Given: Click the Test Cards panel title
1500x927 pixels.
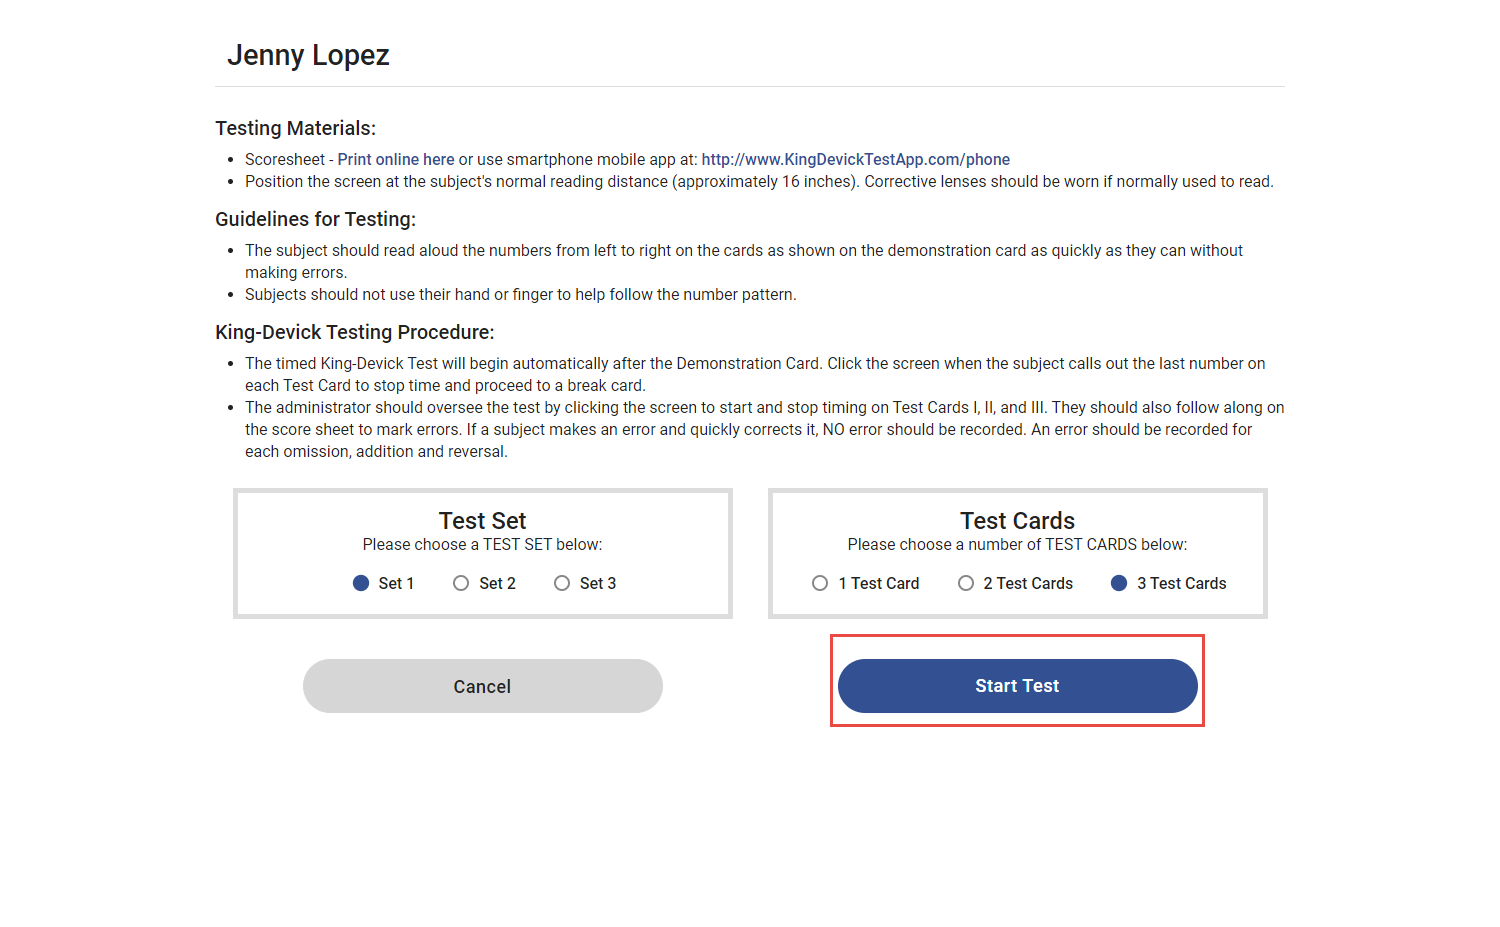Looking at the screenshot, I should [1017, 520].
